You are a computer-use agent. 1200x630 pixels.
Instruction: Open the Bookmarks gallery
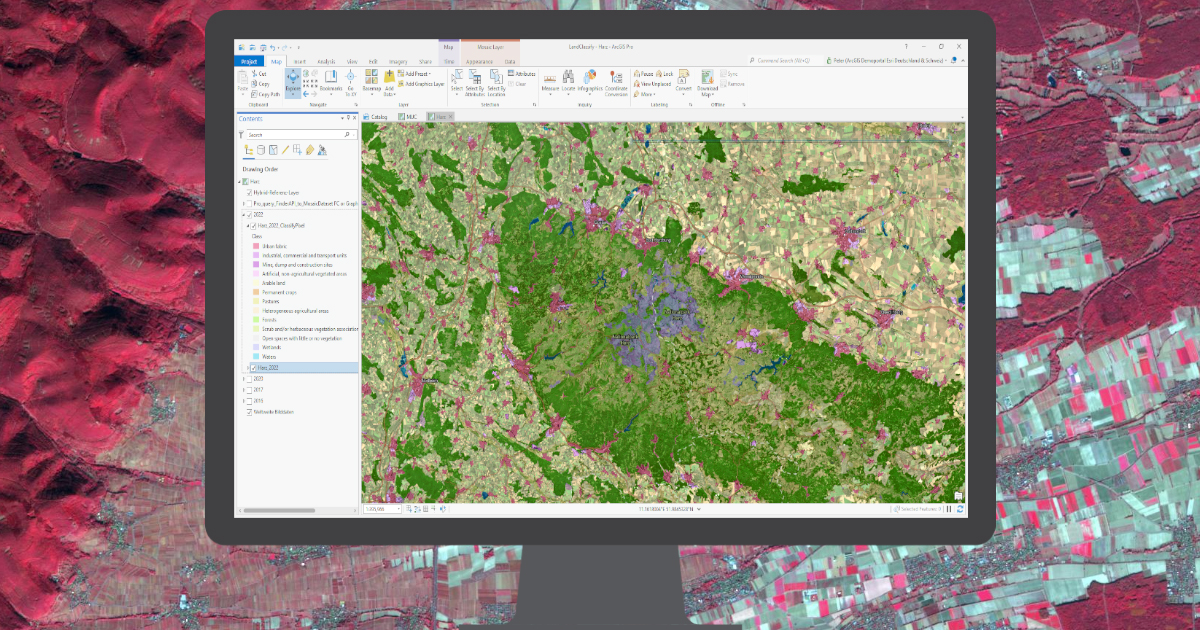click(331, 78)
